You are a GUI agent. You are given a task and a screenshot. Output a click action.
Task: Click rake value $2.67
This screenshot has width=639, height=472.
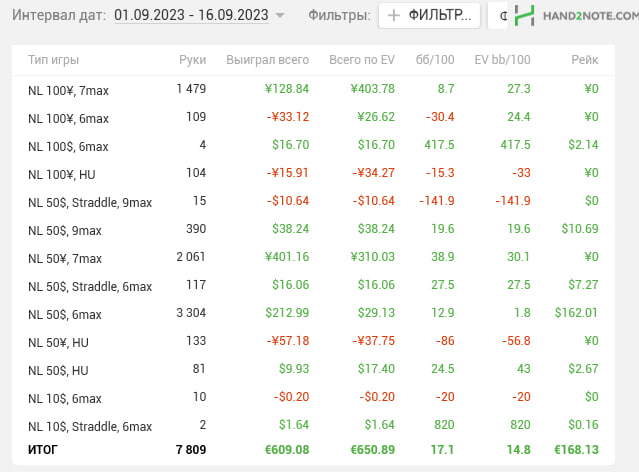tap(584, 368)
